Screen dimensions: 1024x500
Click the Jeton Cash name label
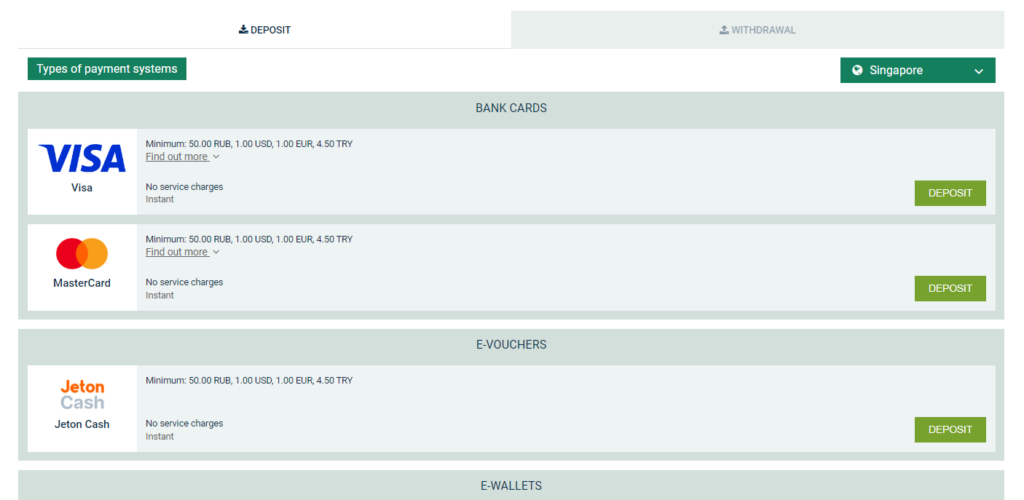[x=82, y=424]
